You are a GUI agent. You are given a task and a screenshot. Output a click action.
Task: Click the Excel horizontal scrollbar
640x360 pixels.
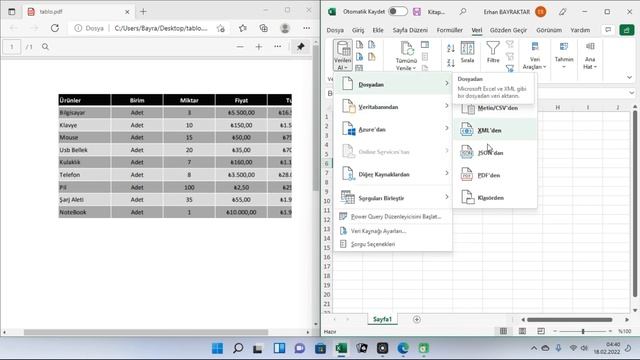569,320
